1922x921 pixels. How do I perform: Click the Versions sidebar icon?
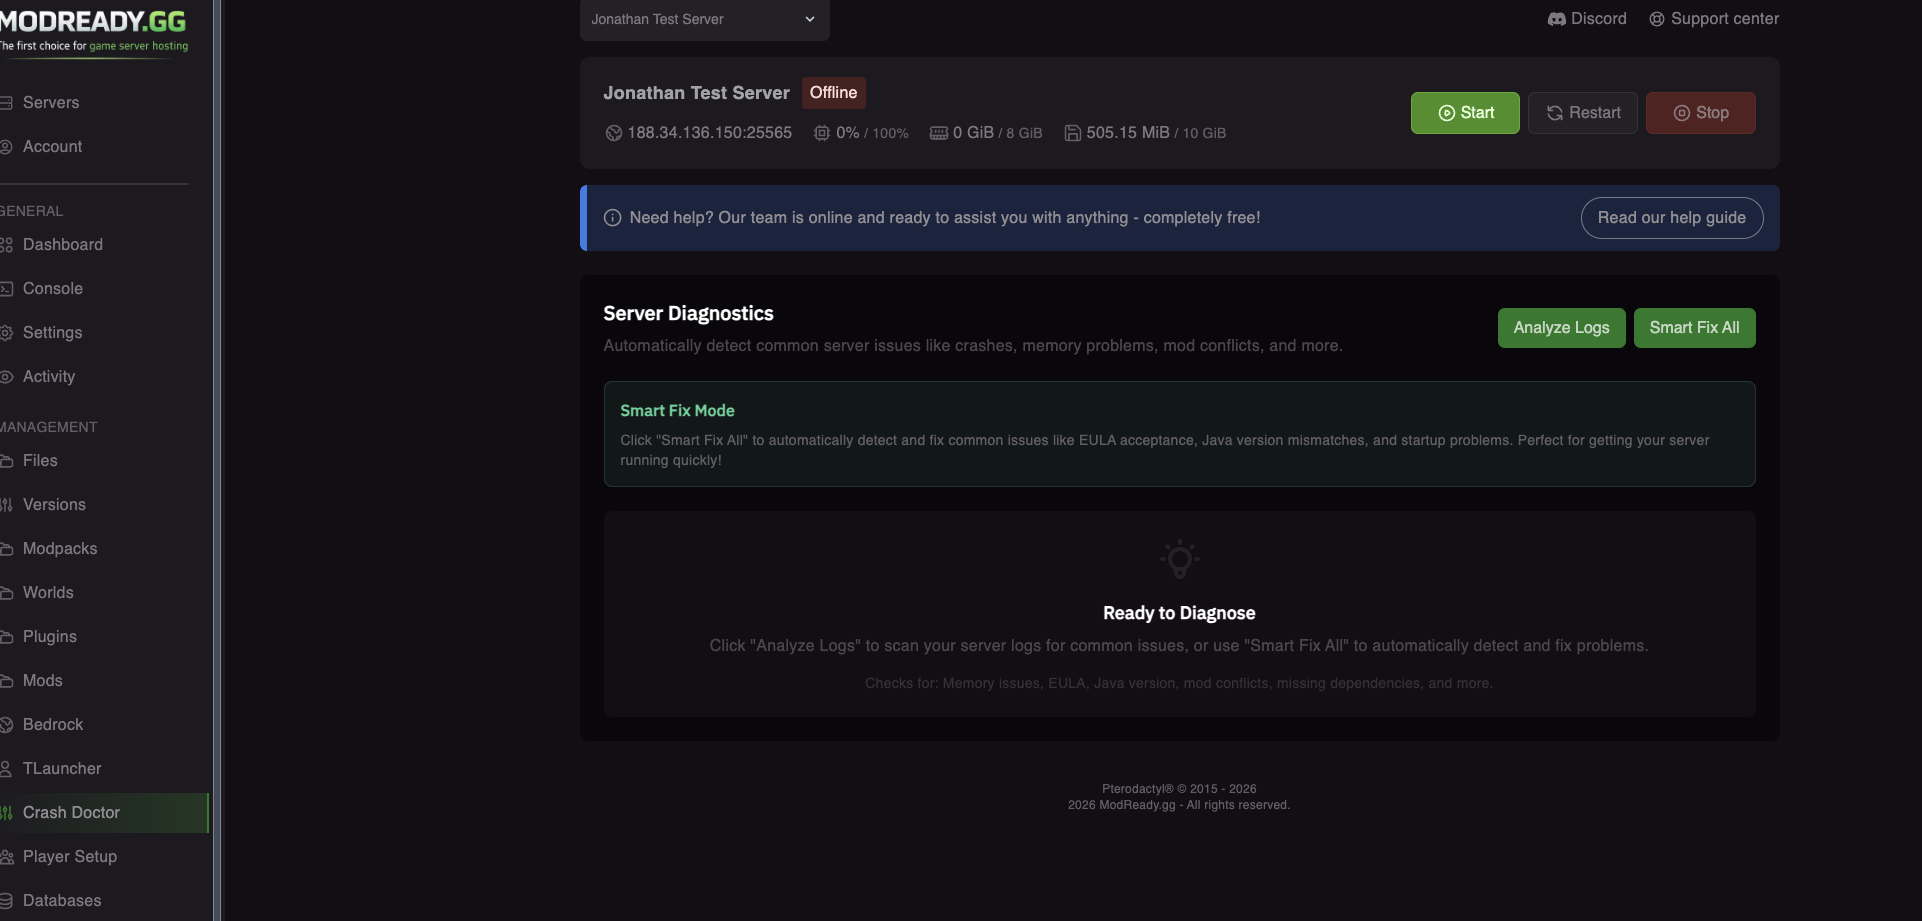pyautogui.click(x=7, y=504)
